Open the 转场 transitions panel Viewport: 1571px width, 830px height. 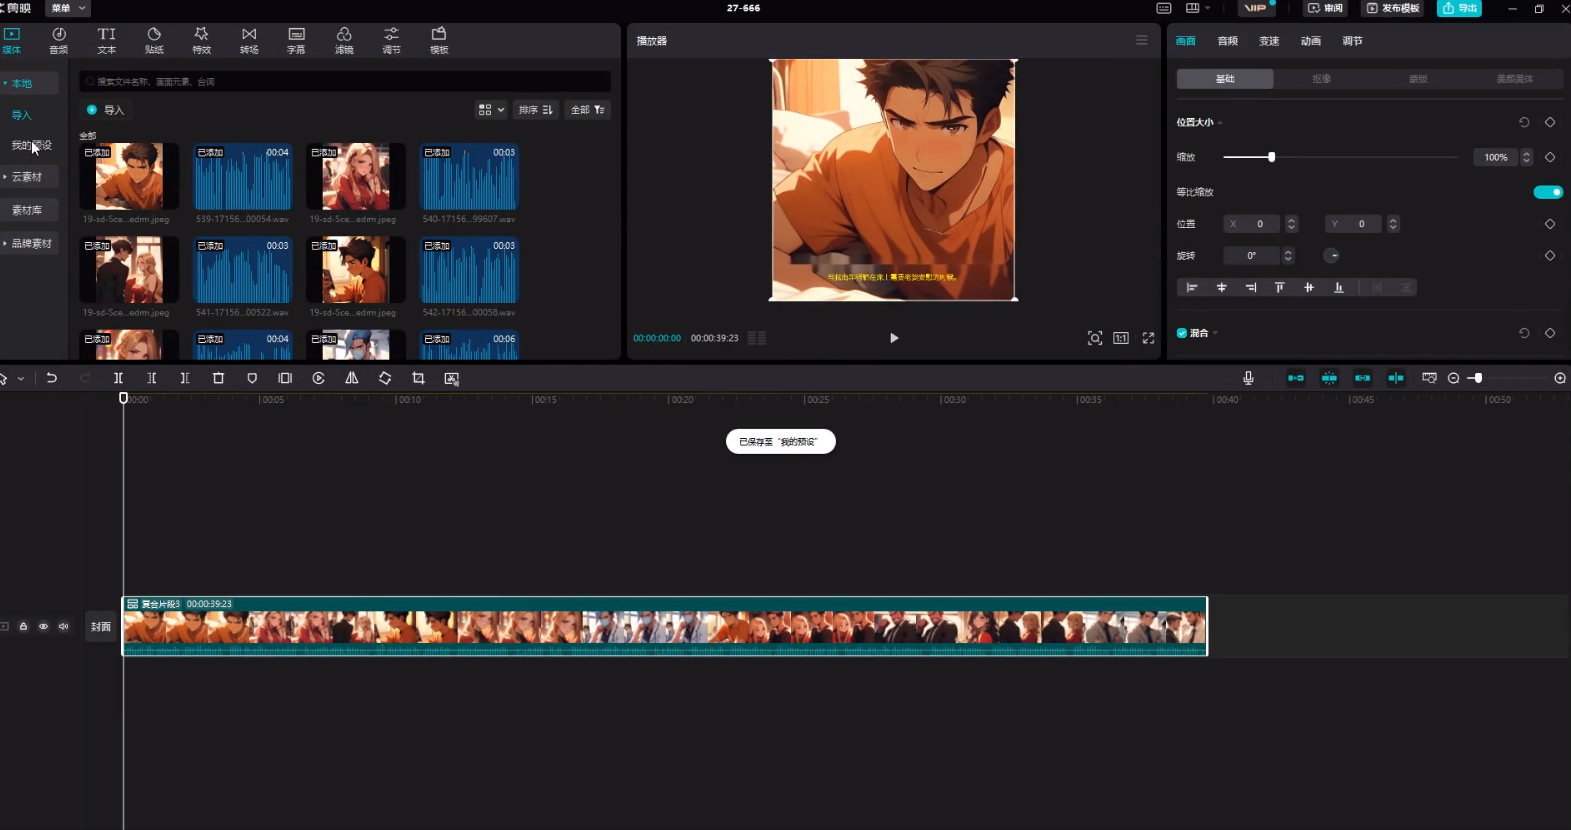(249, 41)
